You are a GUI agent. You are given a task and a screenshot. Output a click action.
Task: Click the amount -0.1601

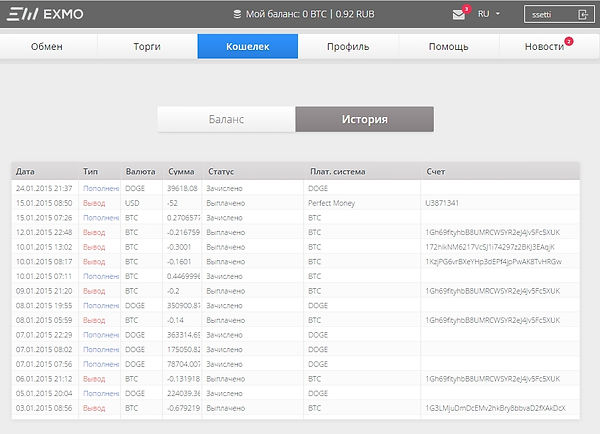179,261
